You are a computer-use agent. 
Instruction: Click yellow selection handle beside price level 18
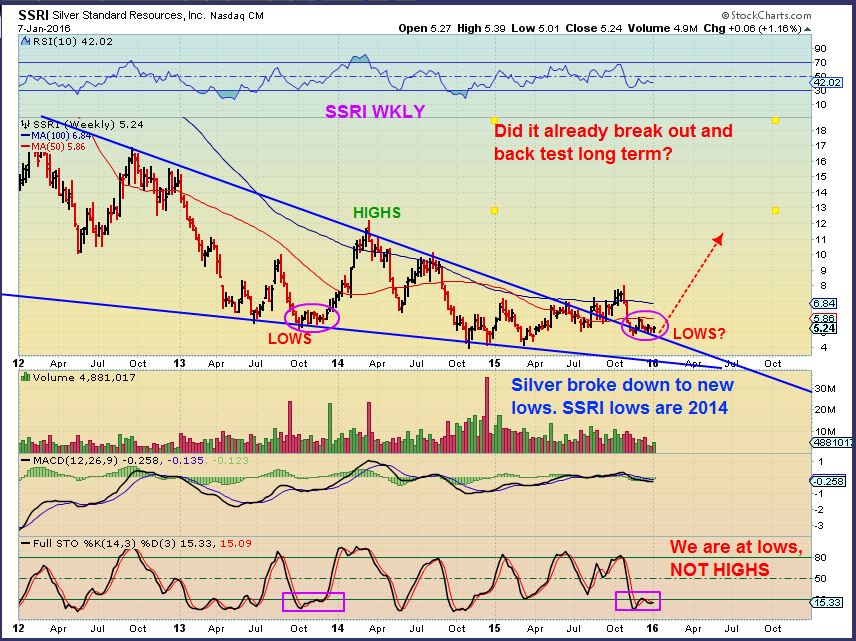pos(775,120)
